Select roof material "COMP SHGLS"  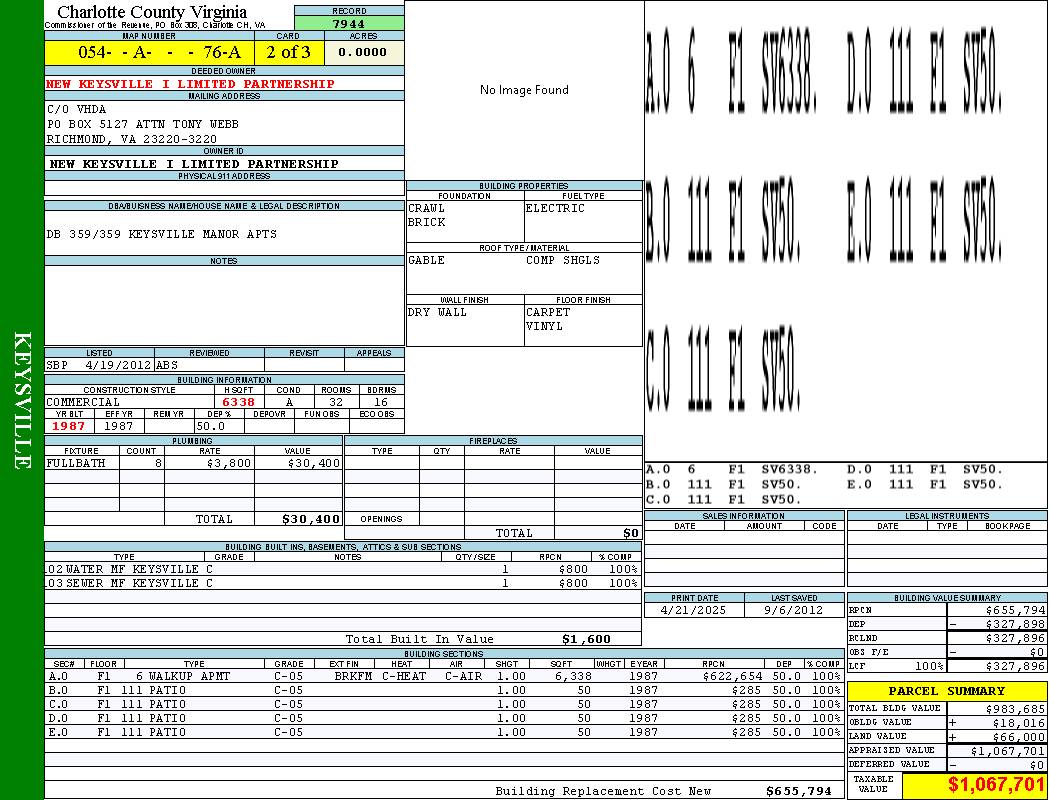[563, 260]
